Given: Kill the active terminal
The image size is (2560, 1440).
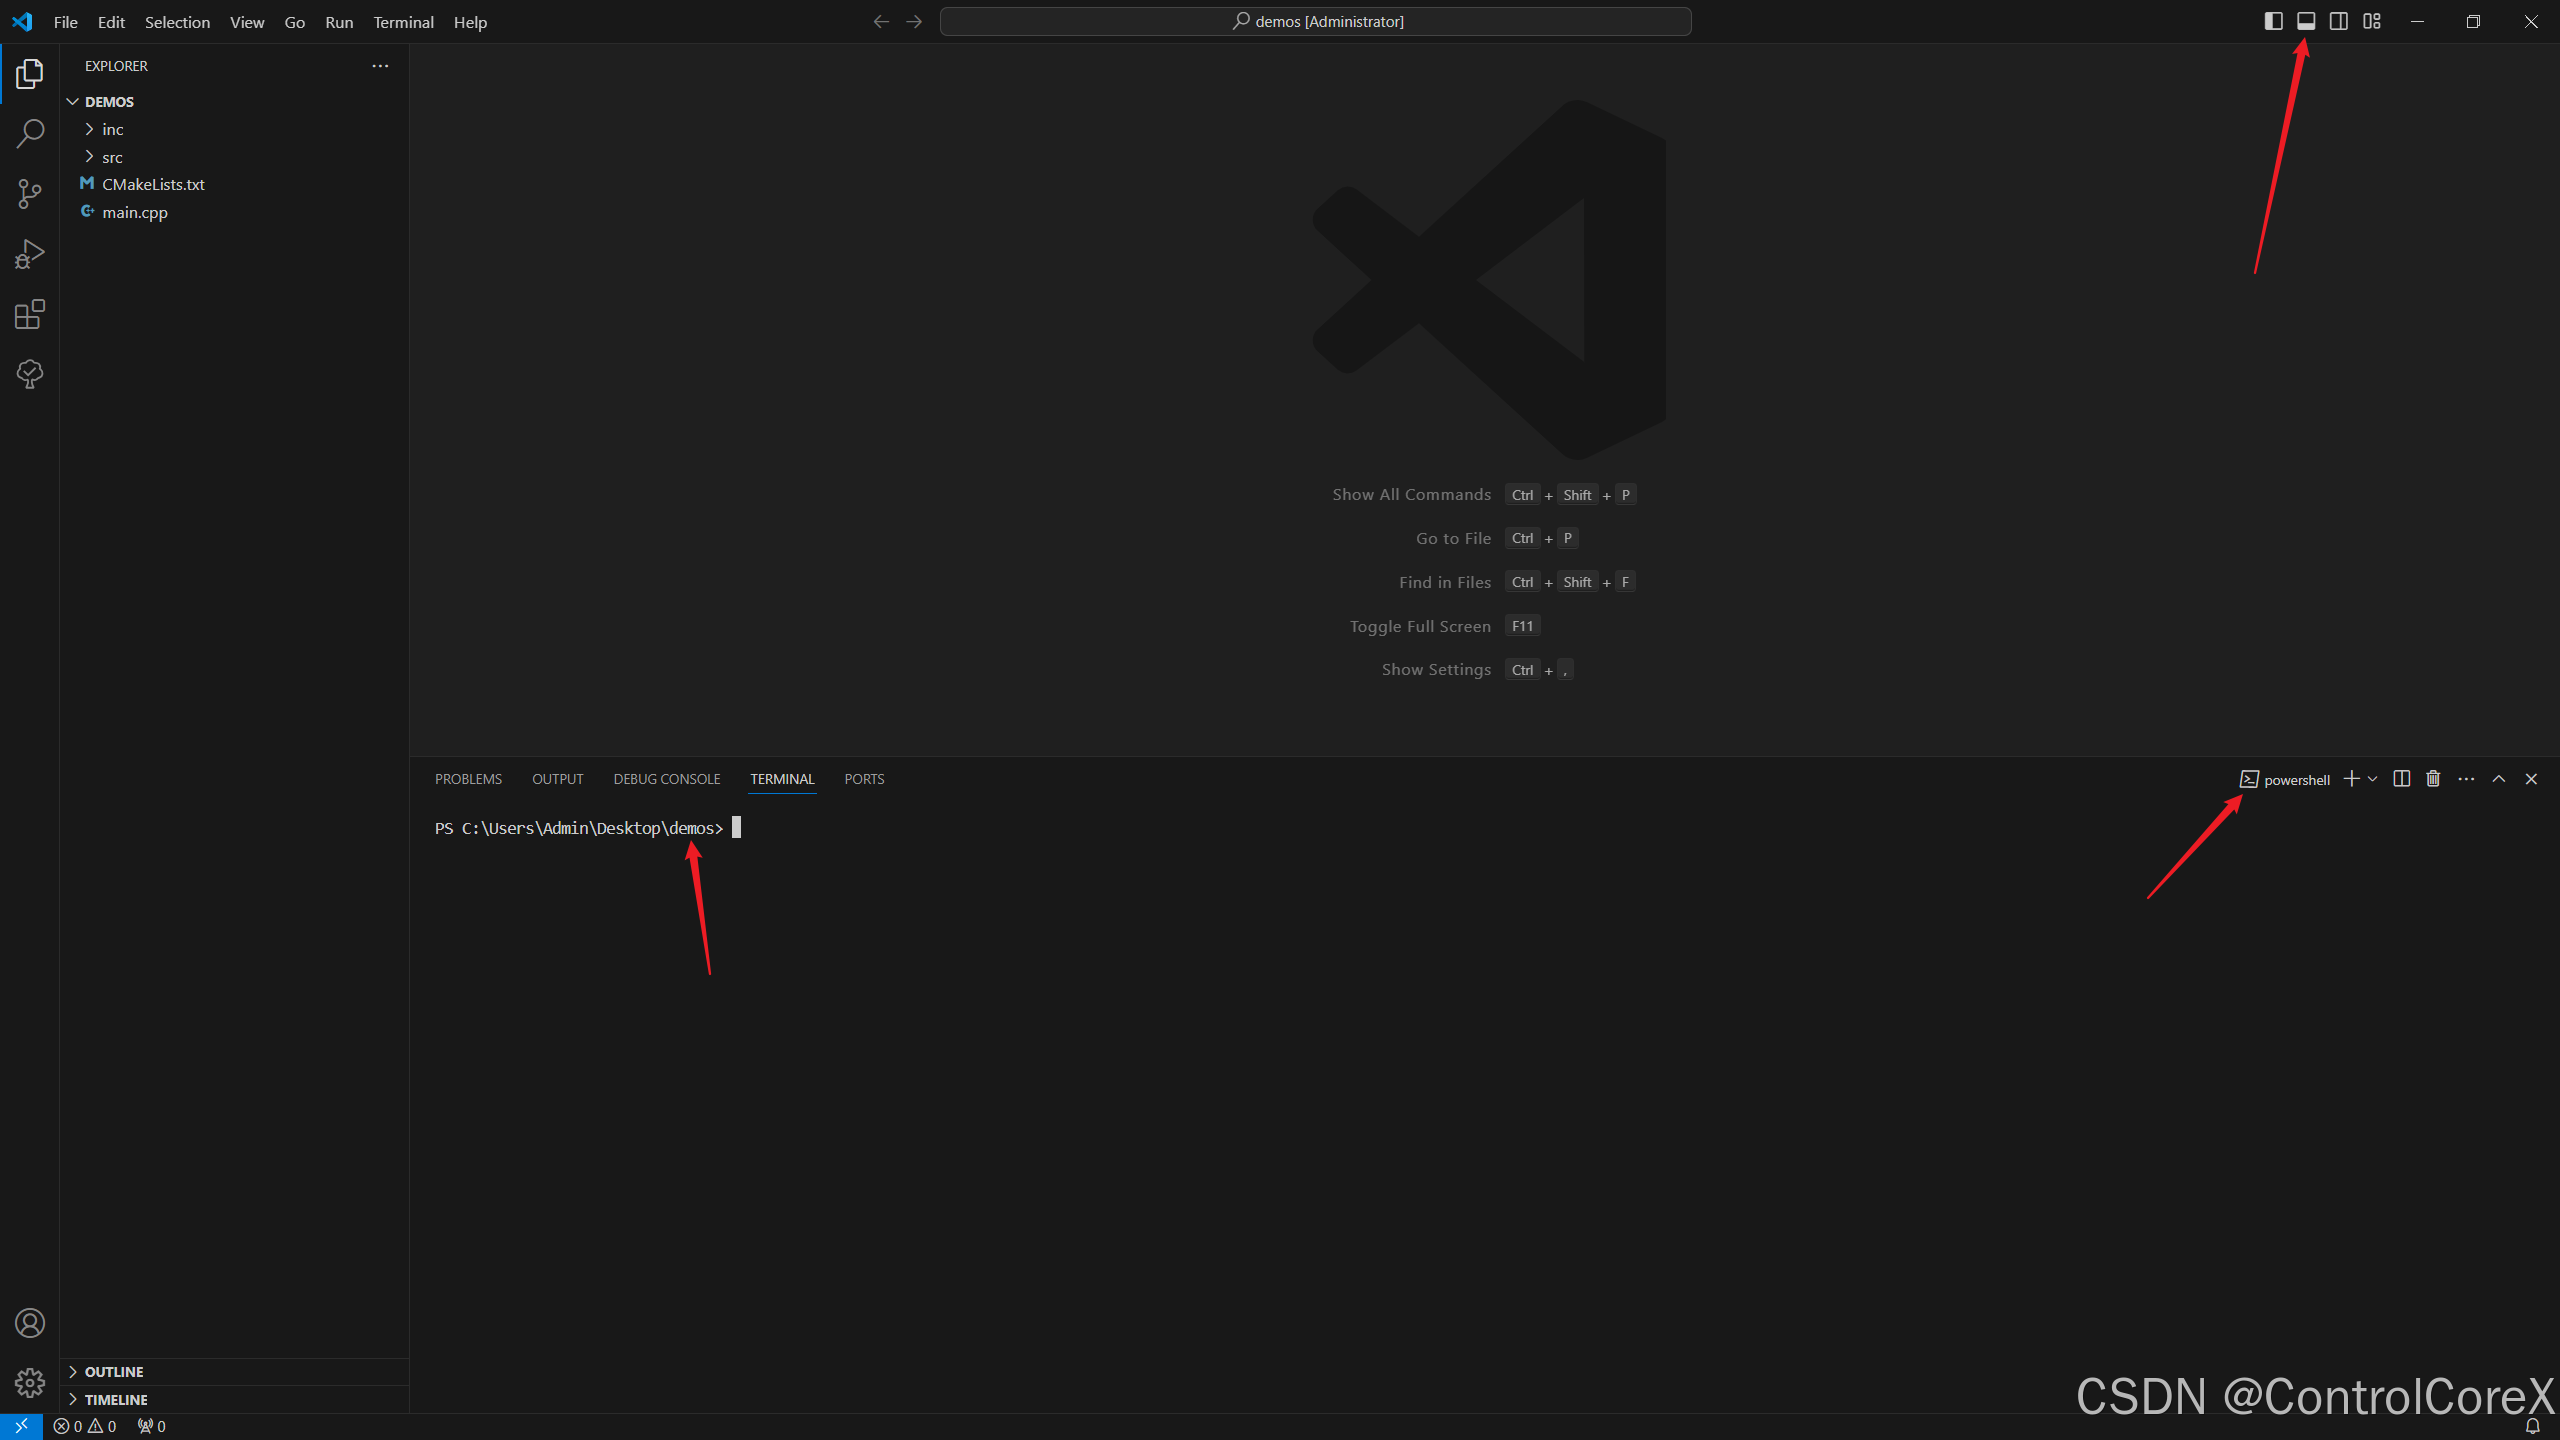Looking at the screenshot, I should (2432, 779).
